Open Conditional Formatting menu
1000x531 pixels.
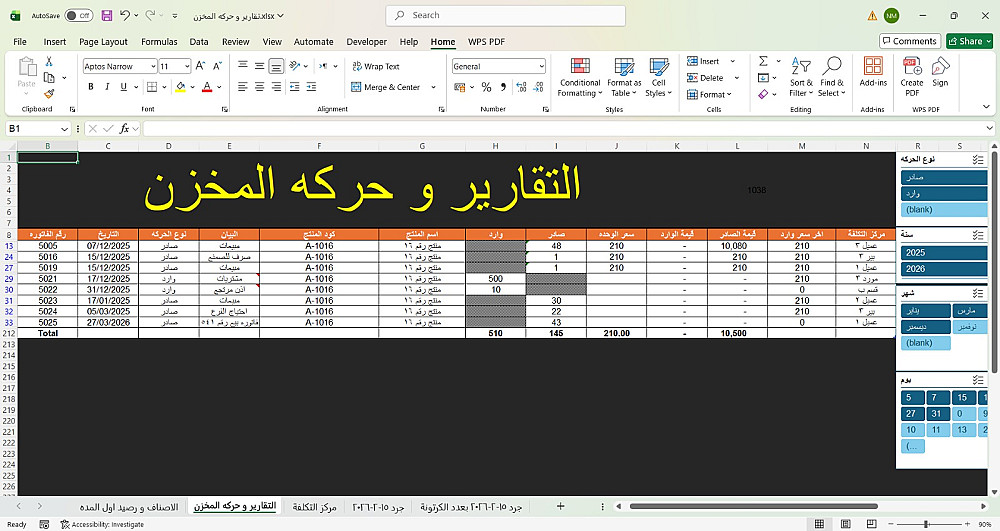tap(580, 77)
